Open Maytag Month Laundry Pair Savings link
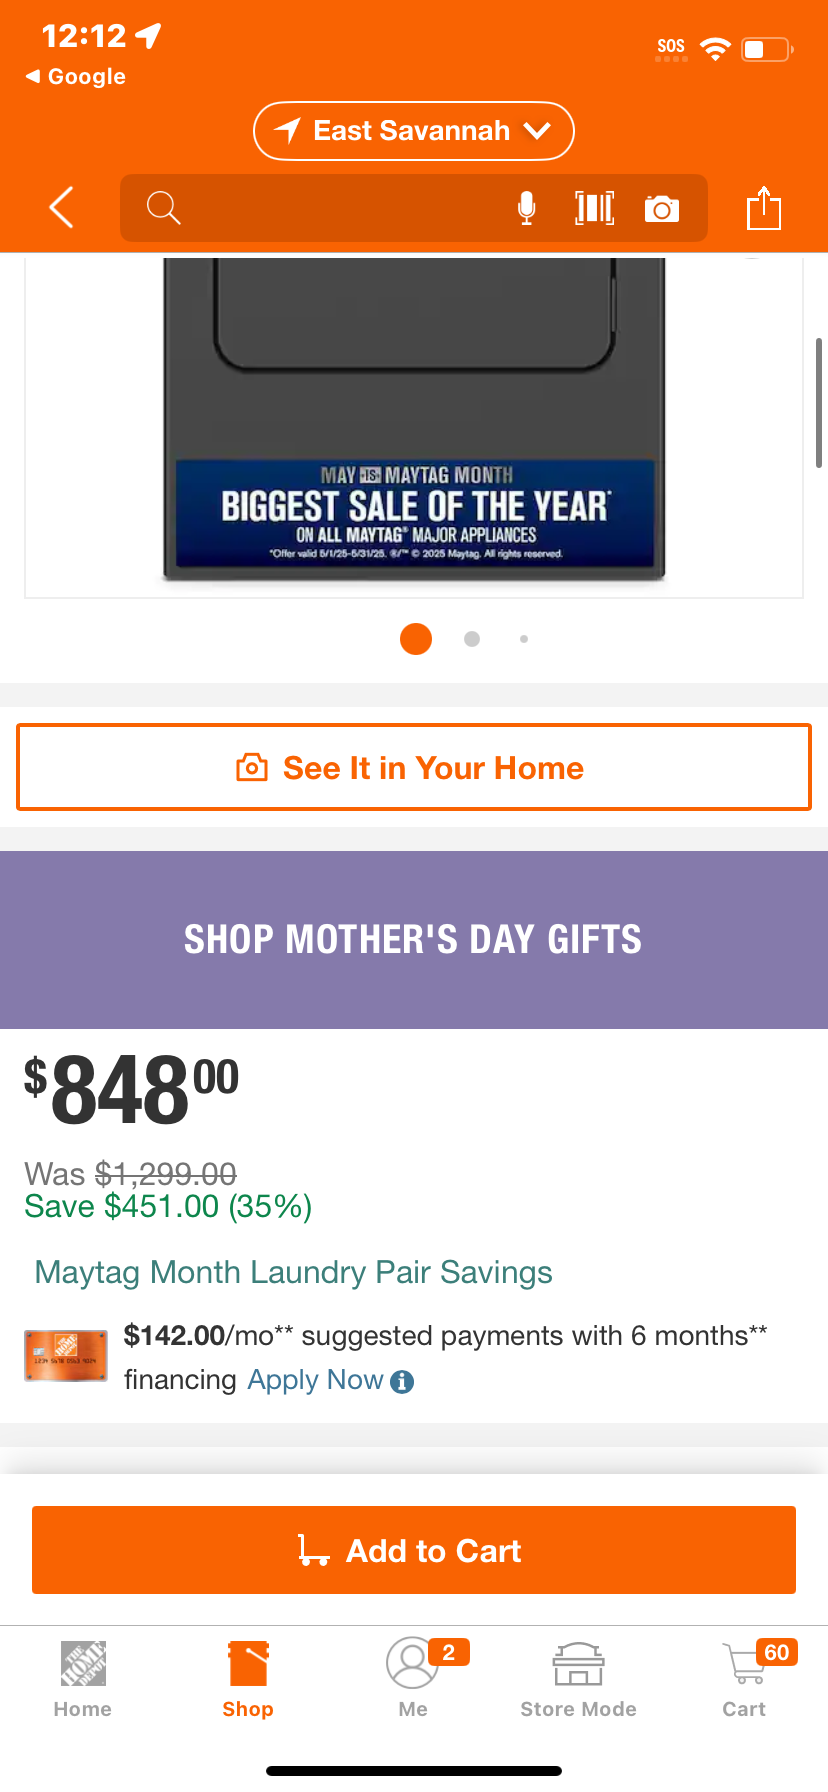 click(293, 1272)
